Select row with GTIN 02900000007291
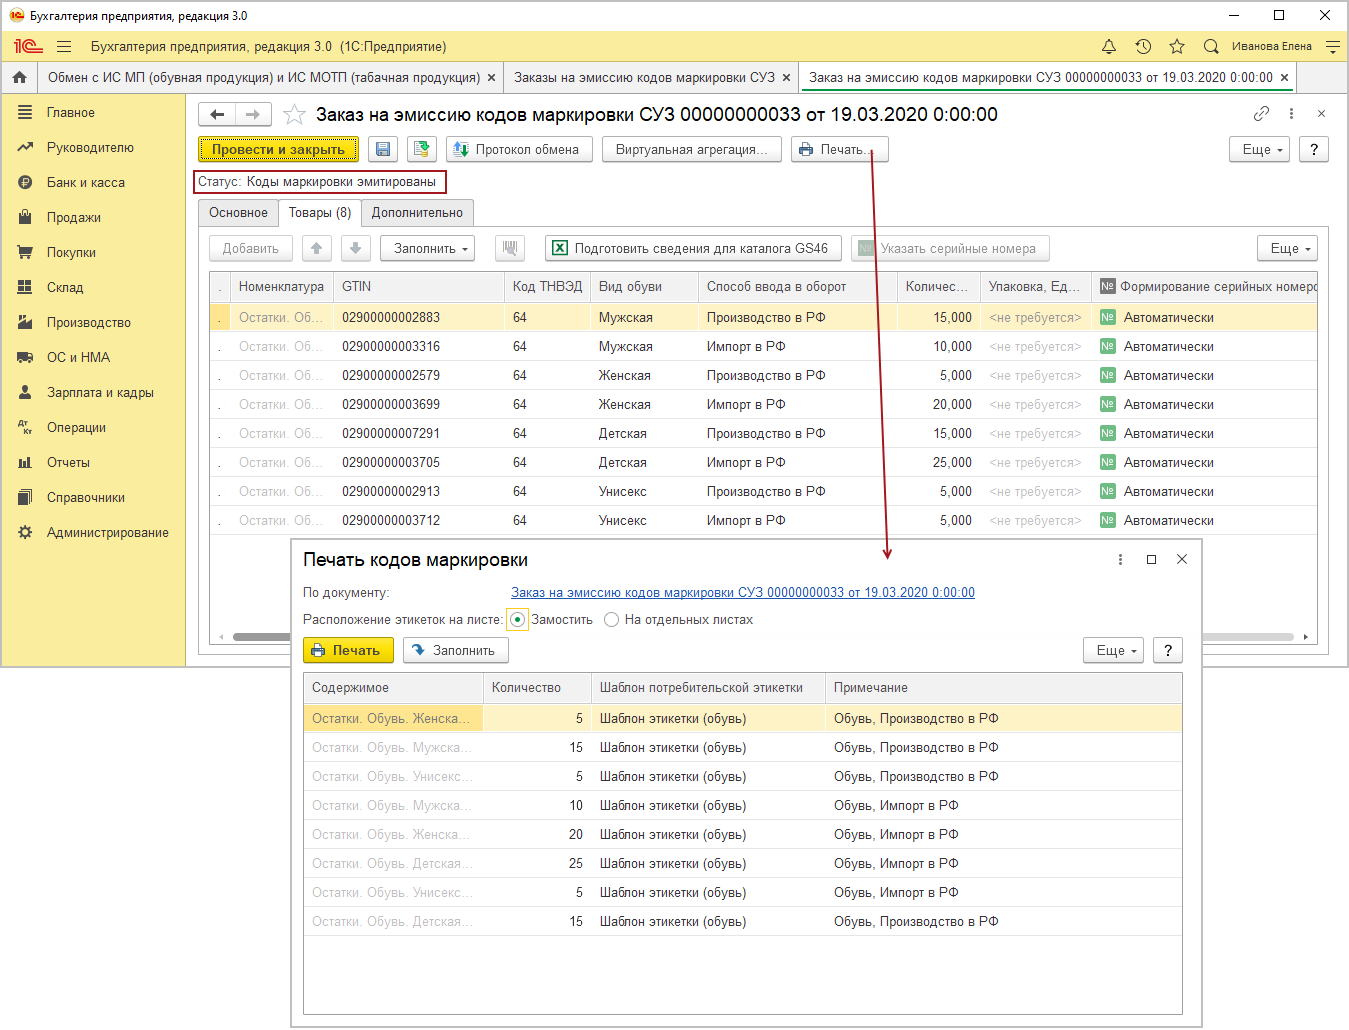Image resolution: width=1349 pixels, height=1030 pixels. click(x=763, y=434)
